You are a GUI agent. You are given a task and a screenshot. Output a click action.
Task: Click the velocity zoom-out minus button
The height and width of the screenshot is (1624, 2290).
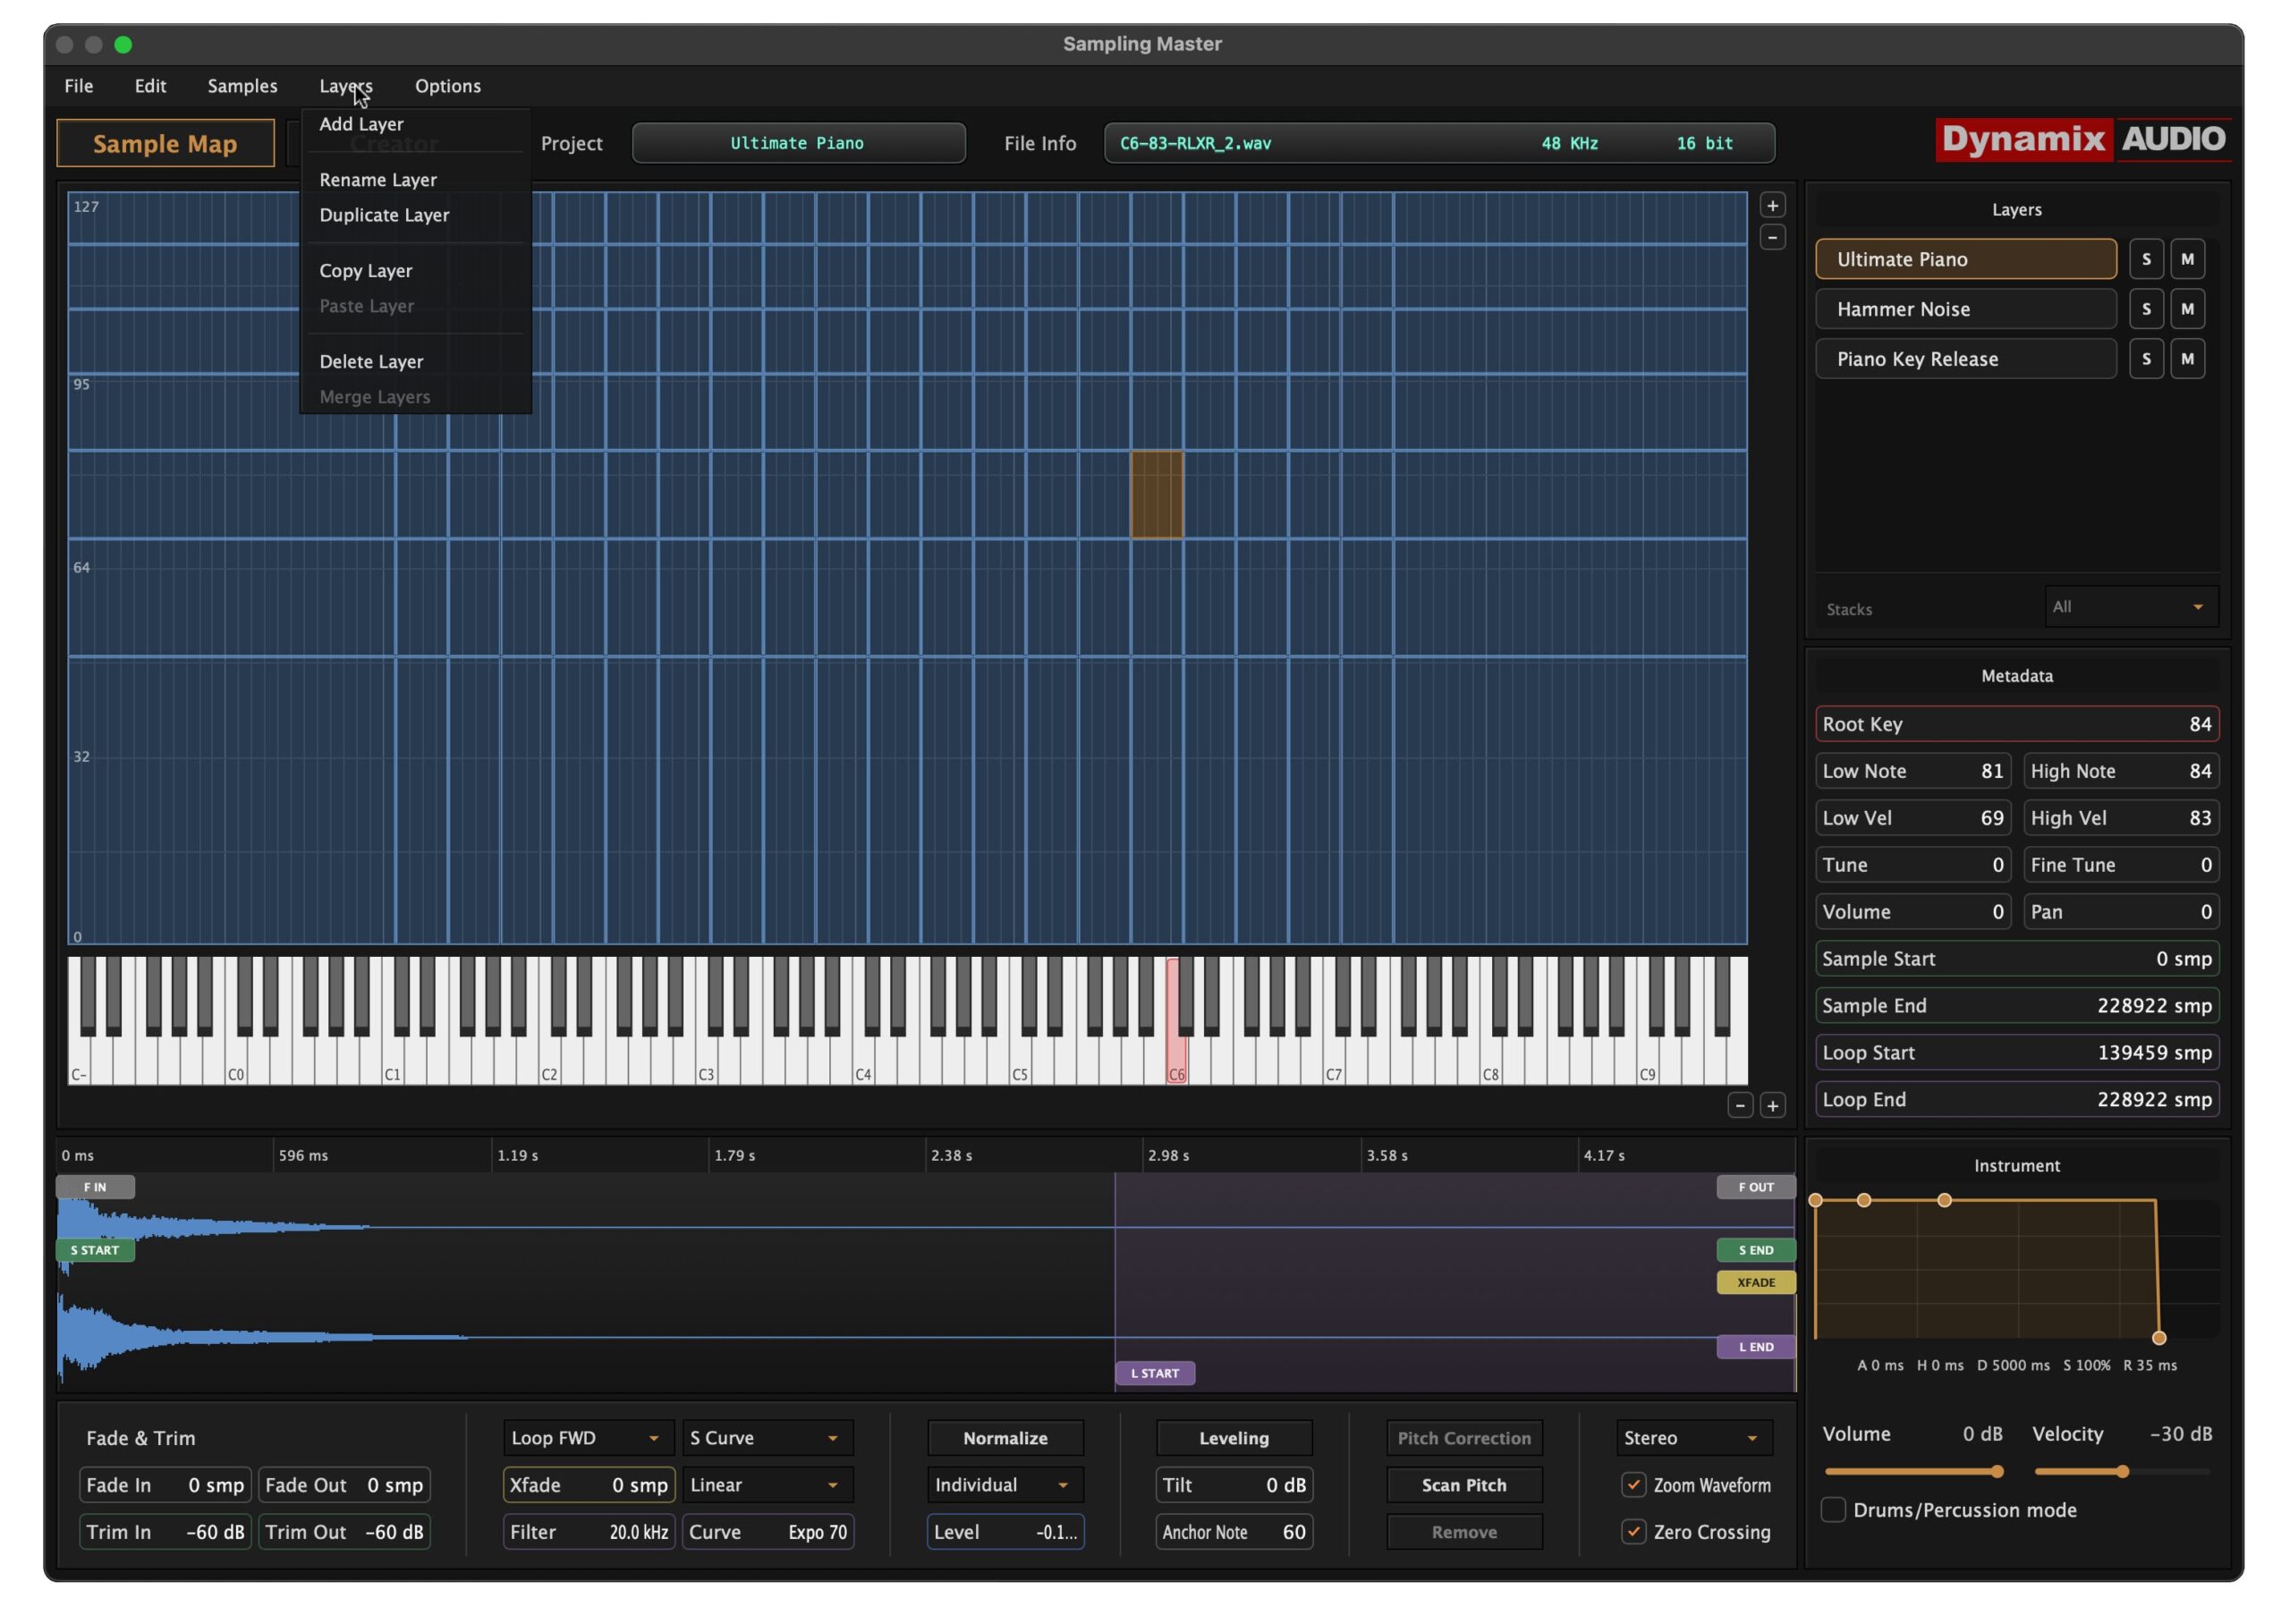click(x=1772, y=238)
